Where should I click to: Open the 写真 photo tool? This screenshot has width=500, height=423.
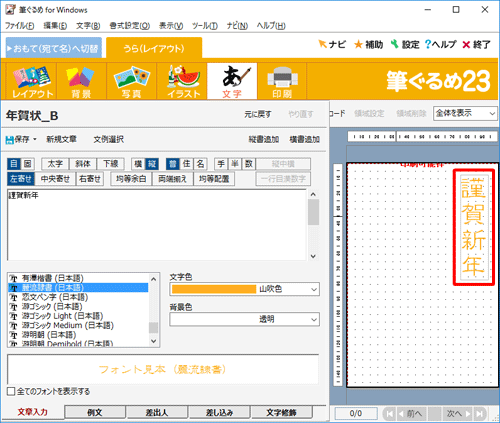132,81
